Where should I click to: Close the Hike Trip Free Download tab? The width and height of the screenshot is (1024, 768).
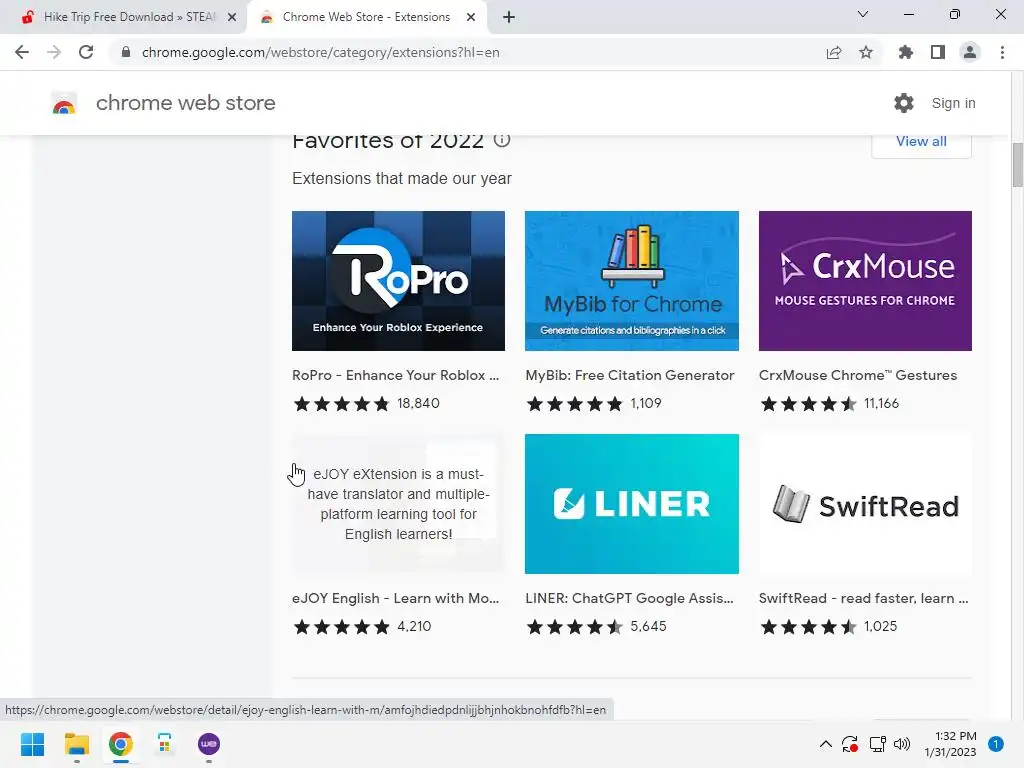point(232,17)
